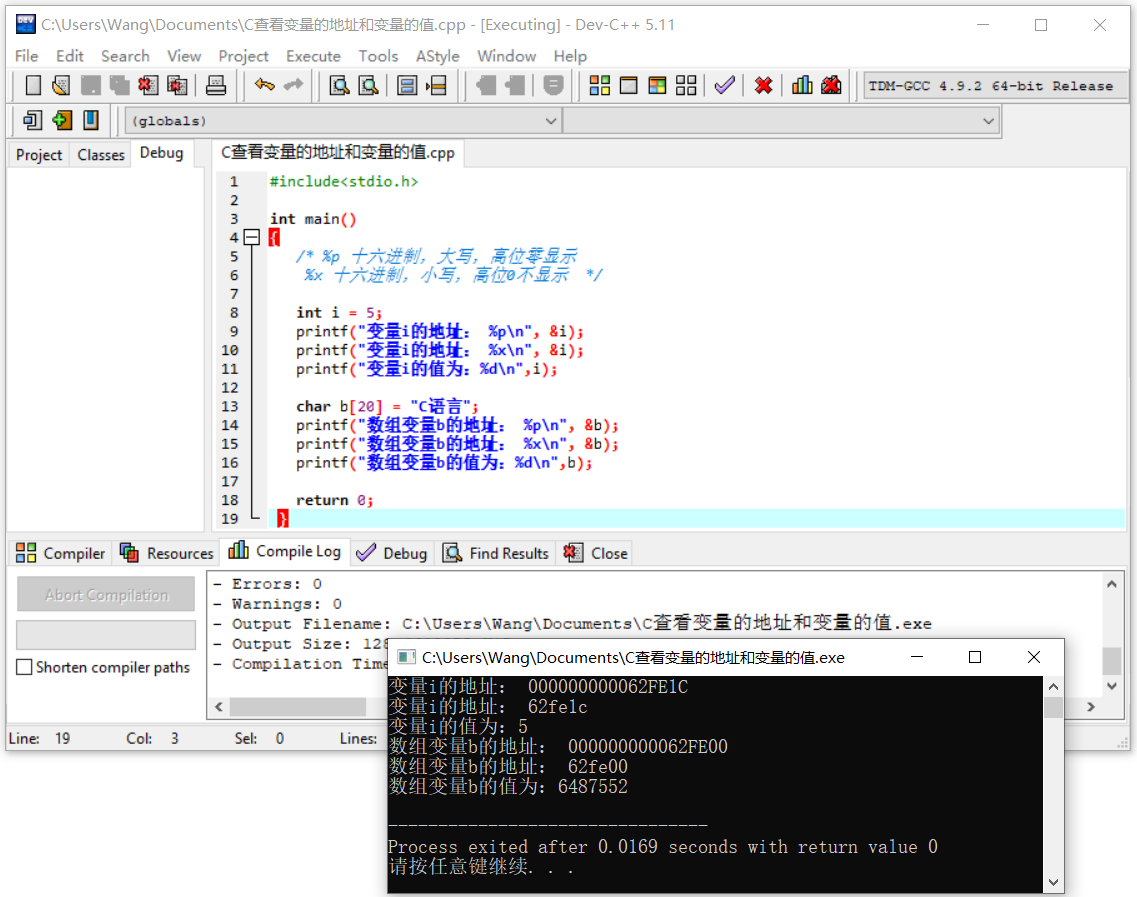This screenshot has height=897, width=1137.
Task: Open the Window menu
Action: click(506, 56)
